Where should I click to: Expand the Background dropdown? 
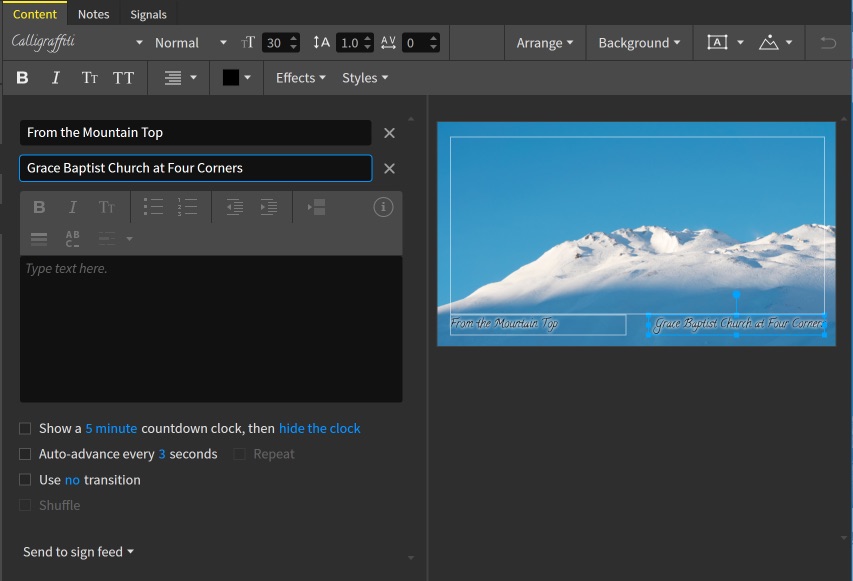[638, 43]
